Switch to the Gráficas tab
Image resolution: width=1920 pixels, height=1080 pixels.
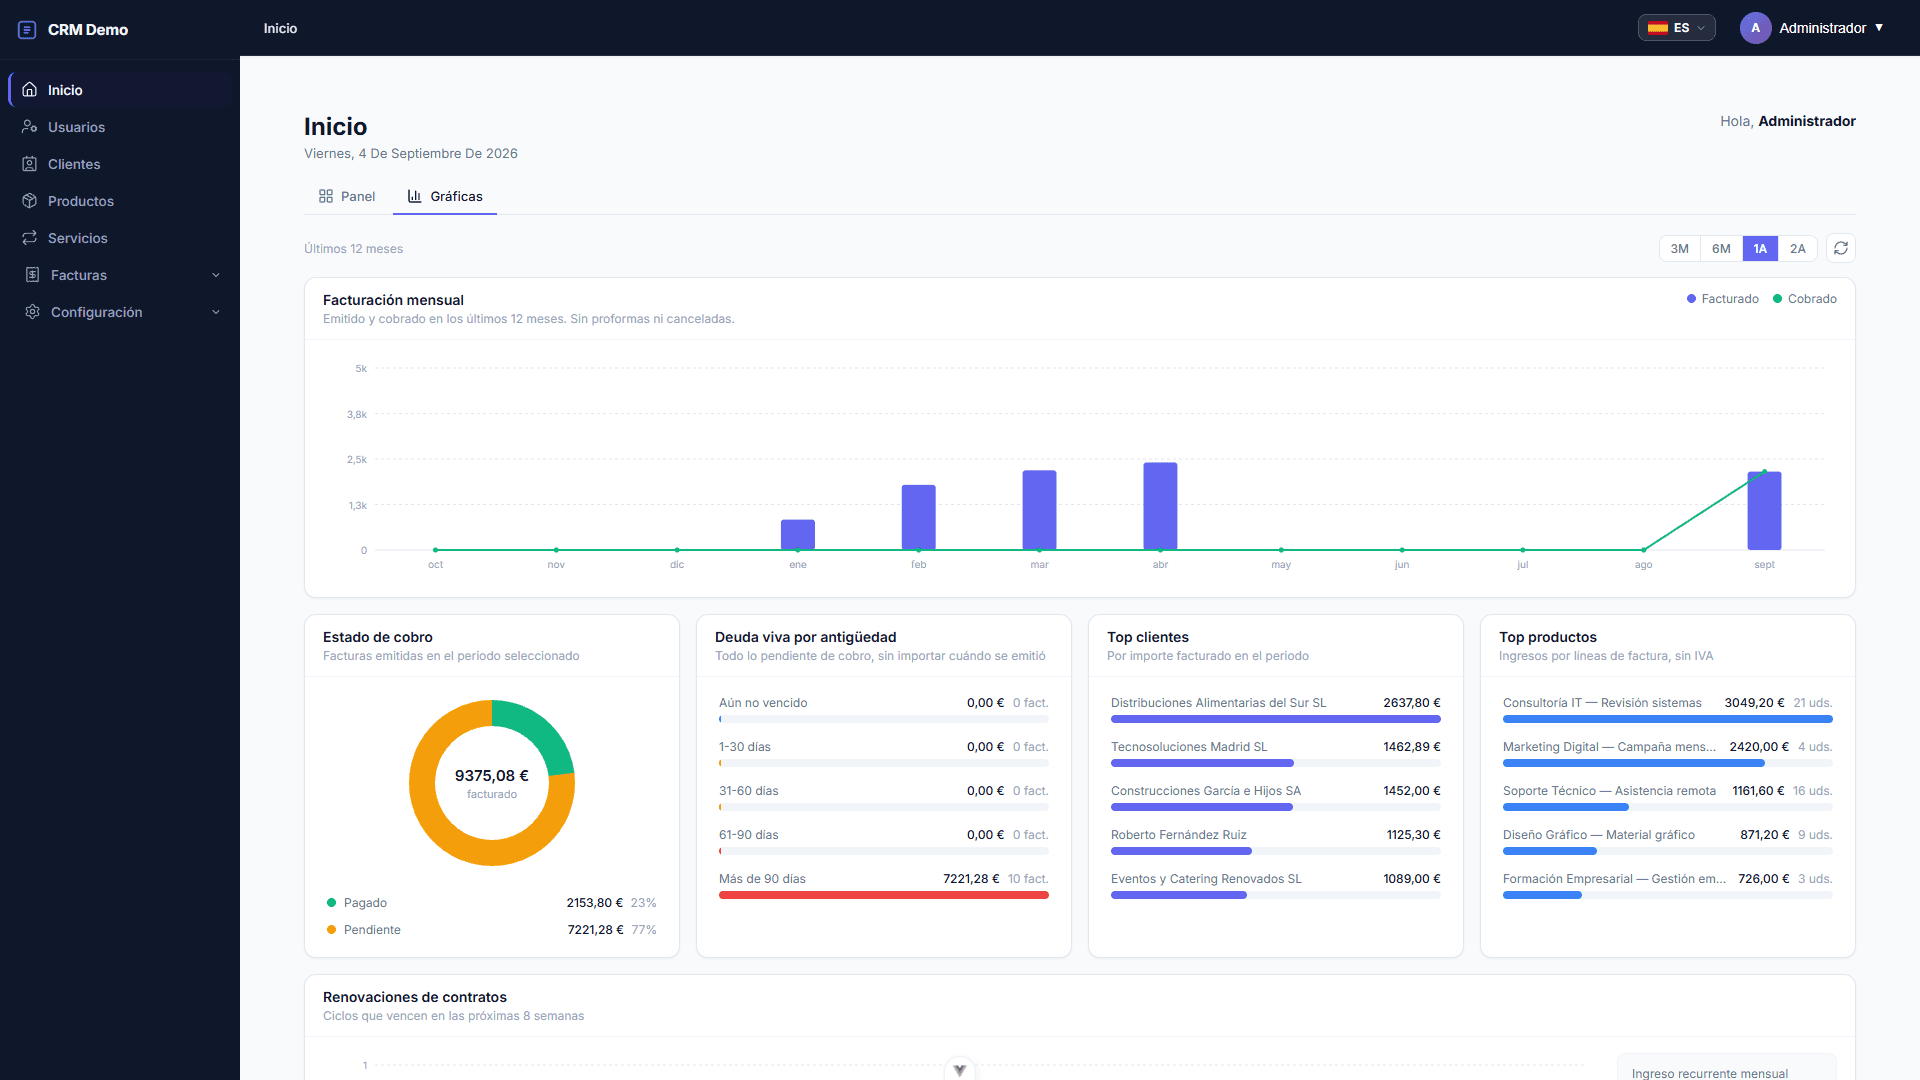445,196
